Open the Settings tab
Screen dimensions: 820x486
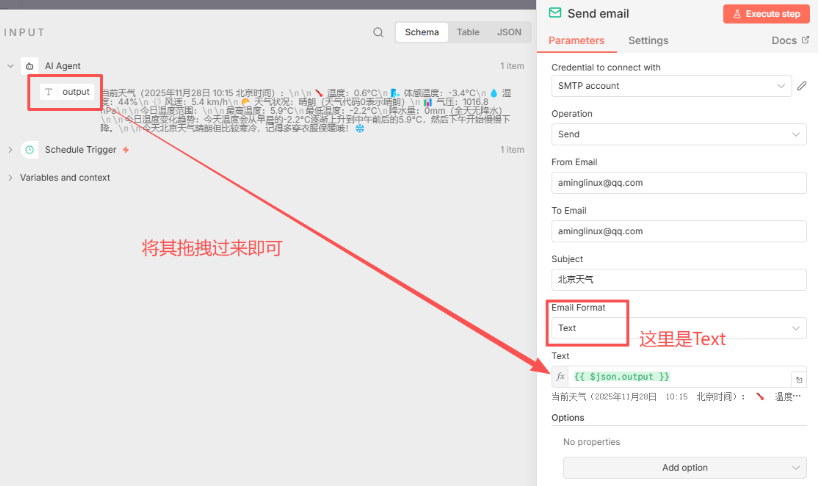[x=648, y=41]
